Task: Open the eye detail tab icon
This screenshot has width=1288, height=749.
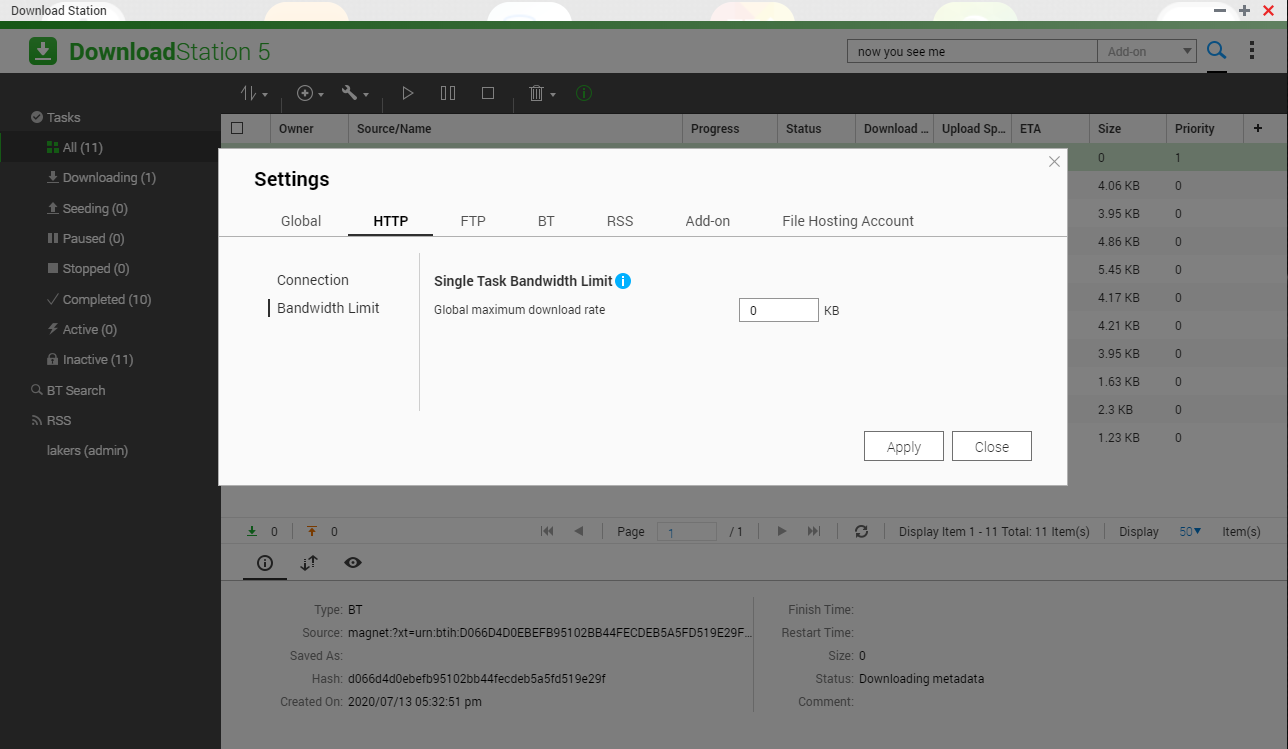Action: coord(353,563)
